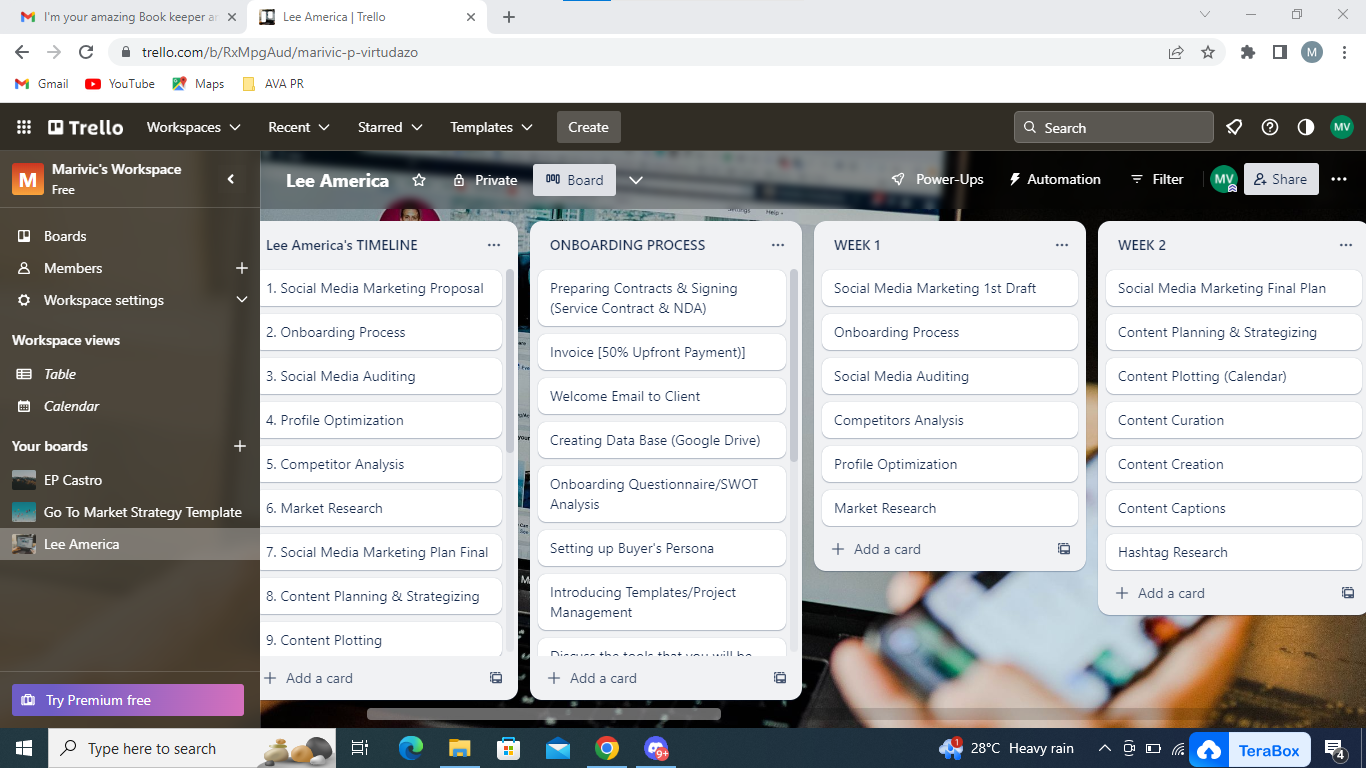
Task: Bookmark this tab with the star icon
Action: (1208, 52)
